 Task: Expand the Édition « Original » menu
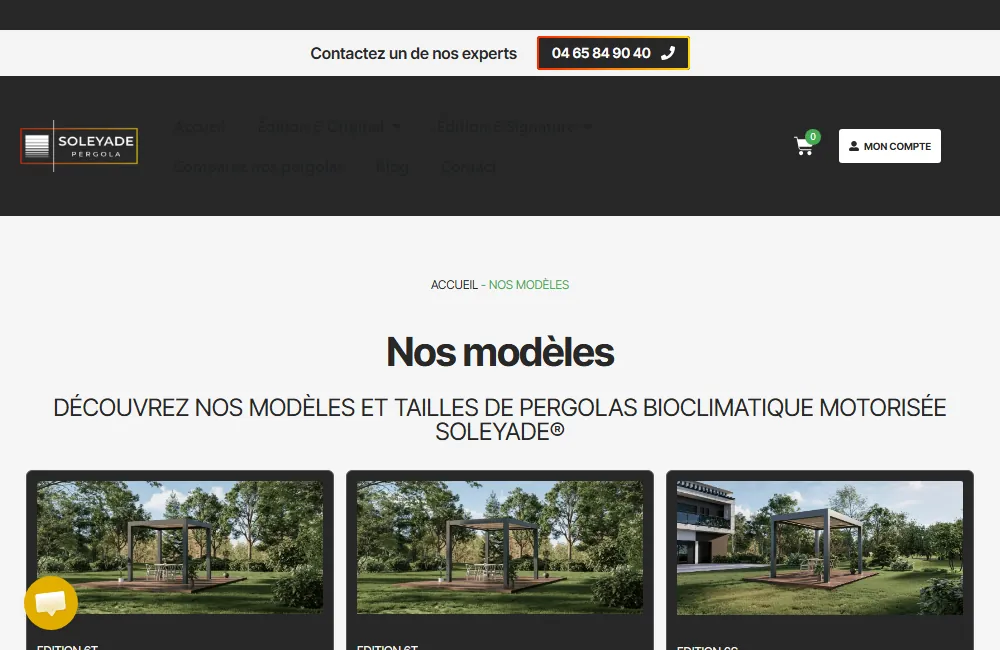pos(328,127)
